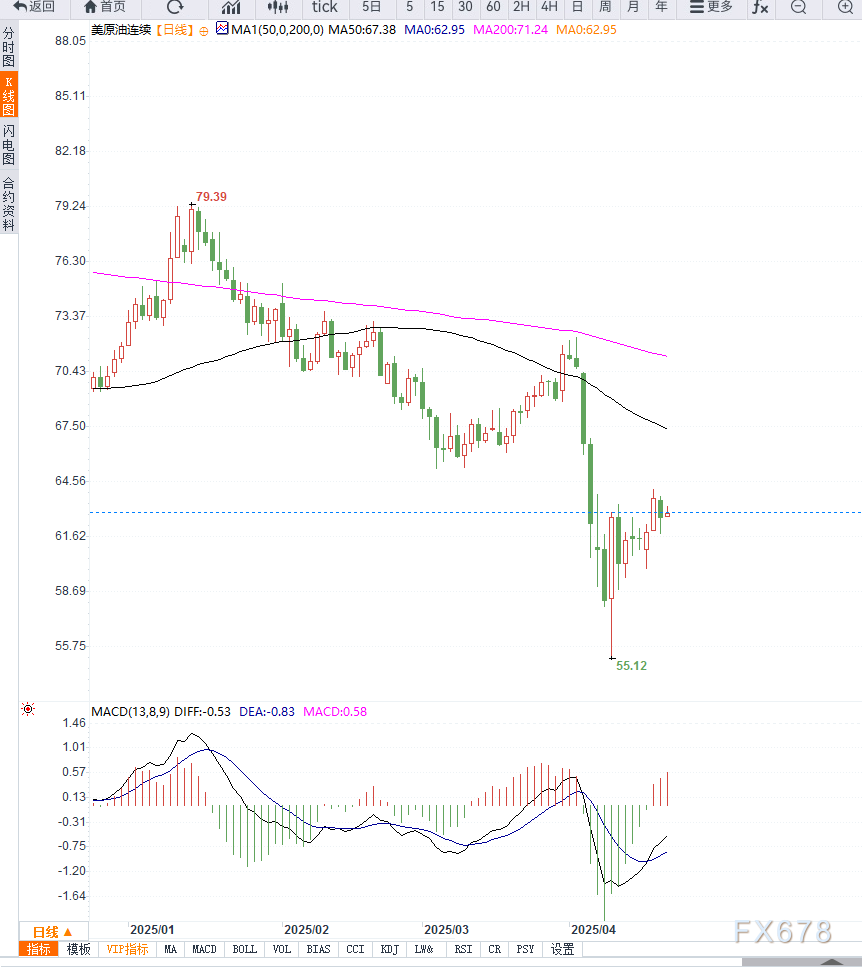Click the red MACD settings sun icon
The width and height of the screenshot is (862, 967).
[28, 709]
